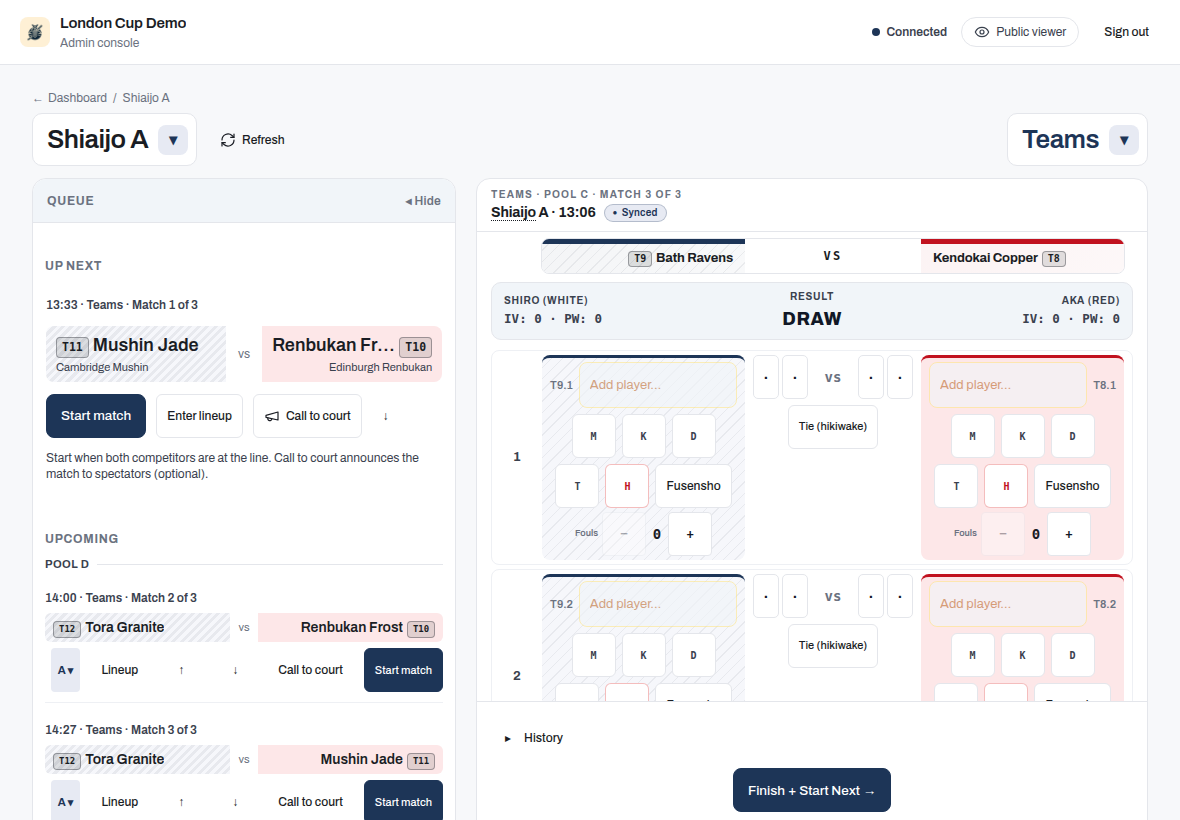Award Kote (K) to red in bout 2
1180x820 pixels.
pyautogui.click(x=1022, y=654)
